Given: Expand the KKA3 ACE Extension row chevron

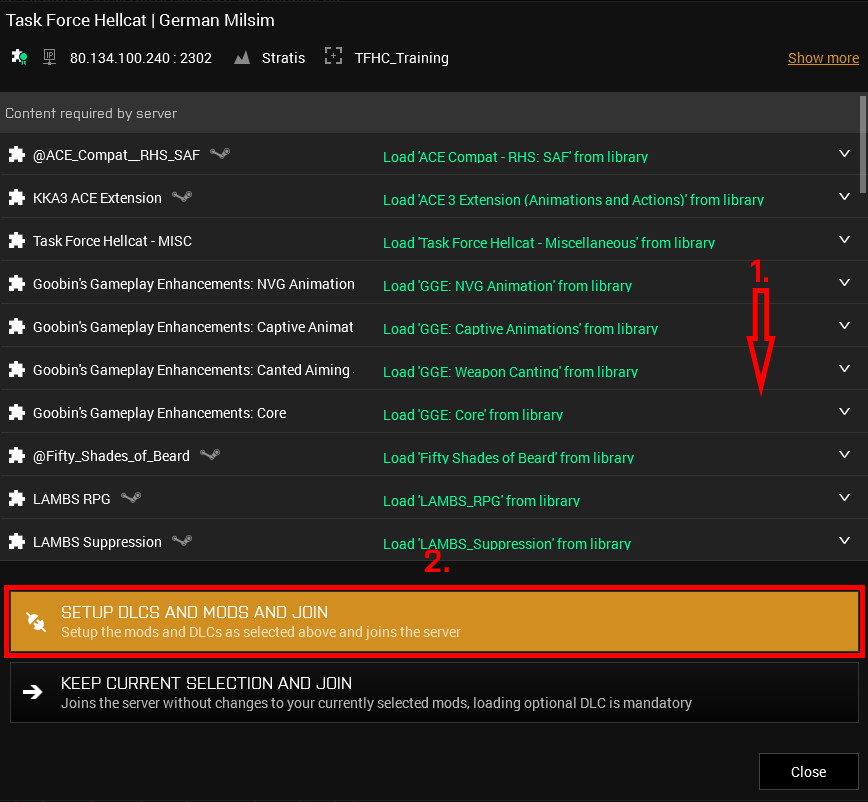Looking at the screenshot, I should (844, 196).
